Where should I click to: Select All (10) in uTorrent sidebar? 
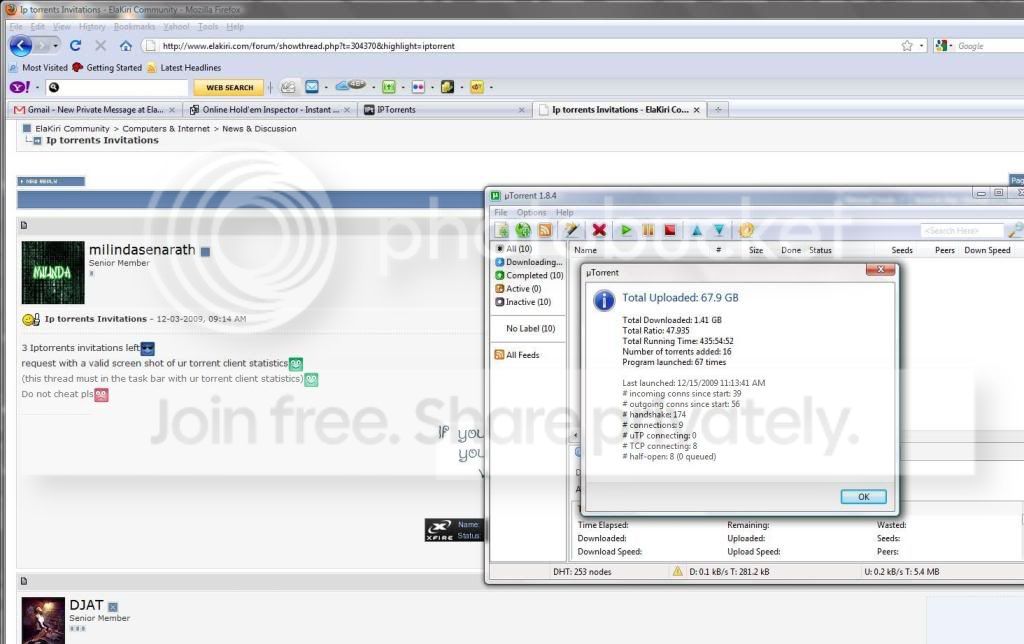coord(514,249)
